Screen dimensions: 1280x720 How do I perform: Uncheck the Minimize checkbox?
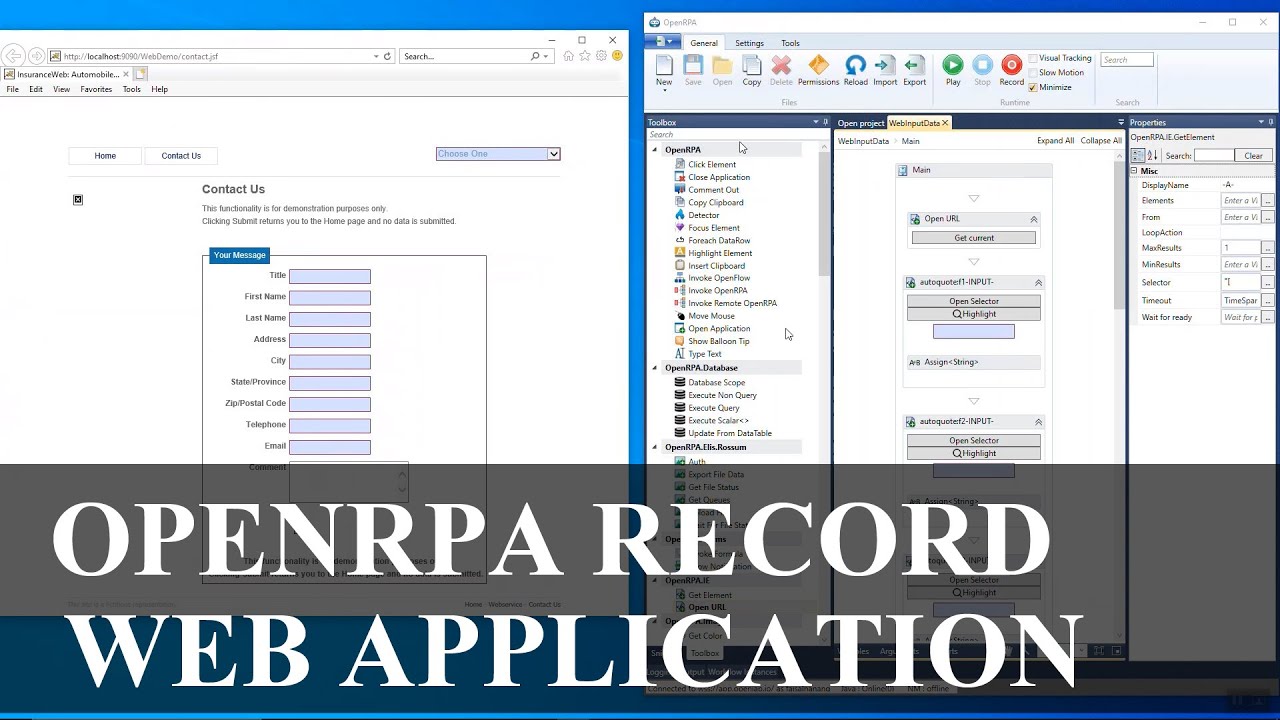coord(1033,87)
